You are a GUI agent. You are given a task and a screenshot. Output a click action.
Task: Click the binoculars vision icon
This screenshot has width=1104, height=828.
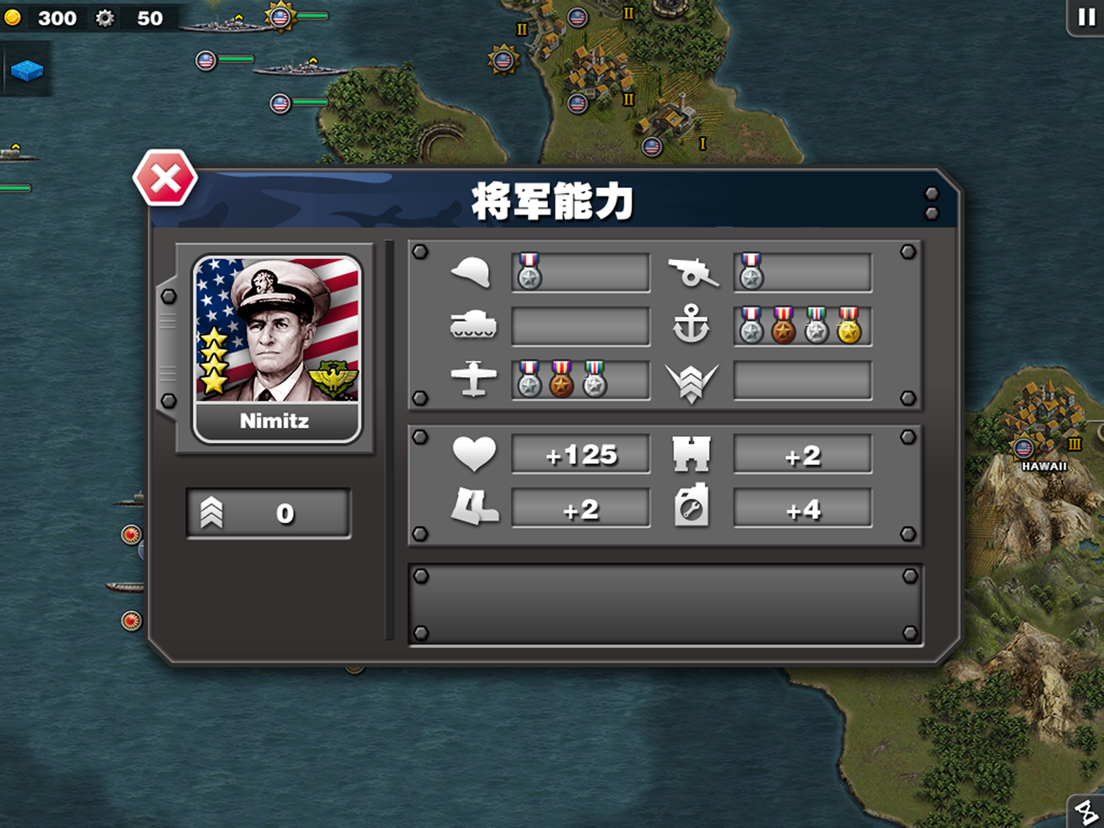[x=691, y=454]
